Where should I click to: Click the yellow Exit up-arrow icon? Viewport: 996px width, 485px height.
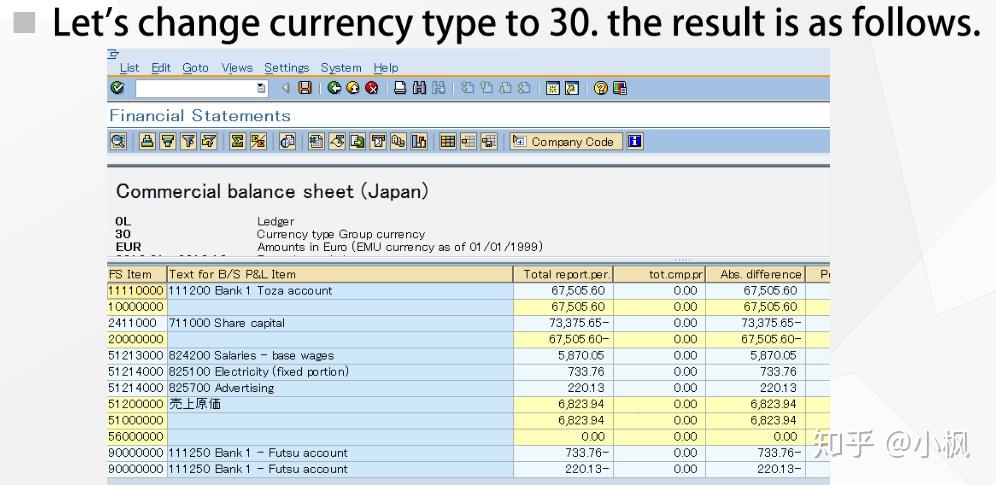[353, 88]
